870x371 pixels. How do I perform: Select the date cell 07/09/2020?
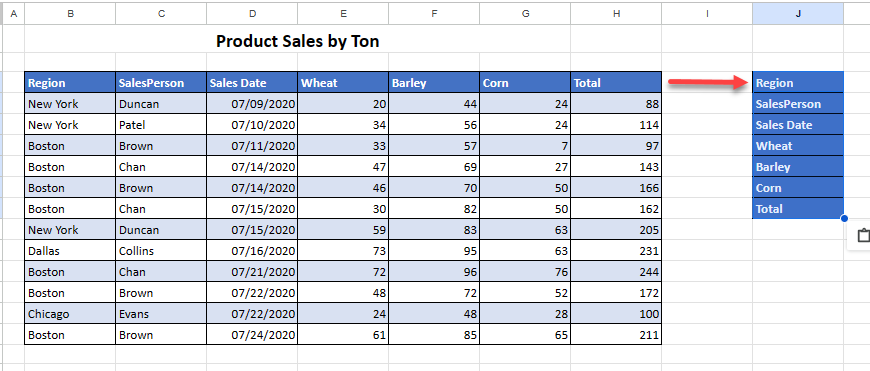(252, 104)
